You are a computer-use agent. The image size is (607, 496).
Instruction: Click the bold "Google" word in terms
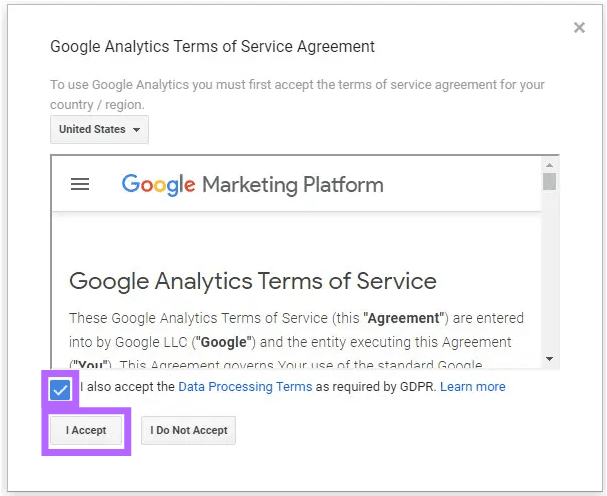tap(224, 342)
